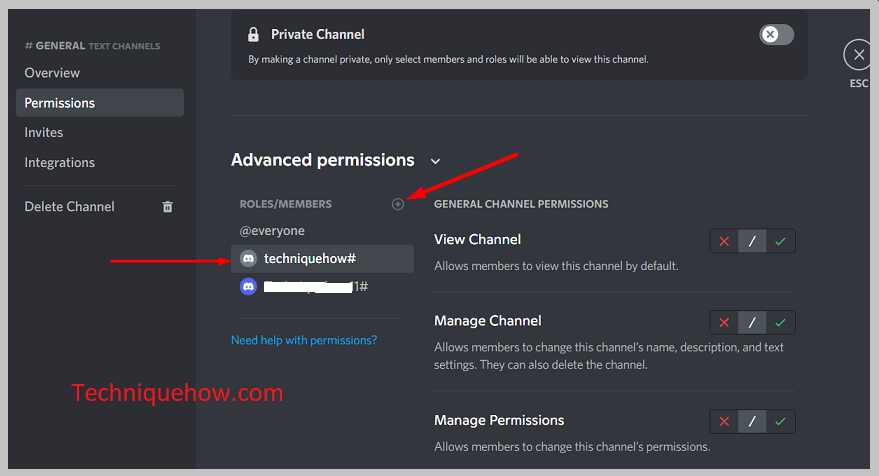This screenshot has width=879, height=476.
Task: Click the View Channel description text
Action: 556,266
